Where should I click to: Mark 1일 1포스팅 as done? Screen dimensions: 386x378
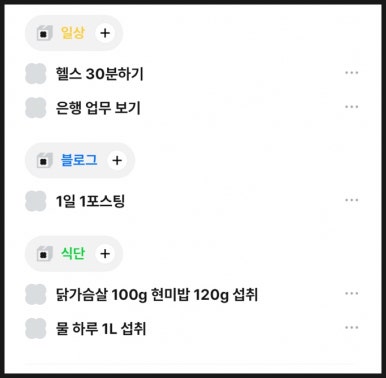pos(36,201)
